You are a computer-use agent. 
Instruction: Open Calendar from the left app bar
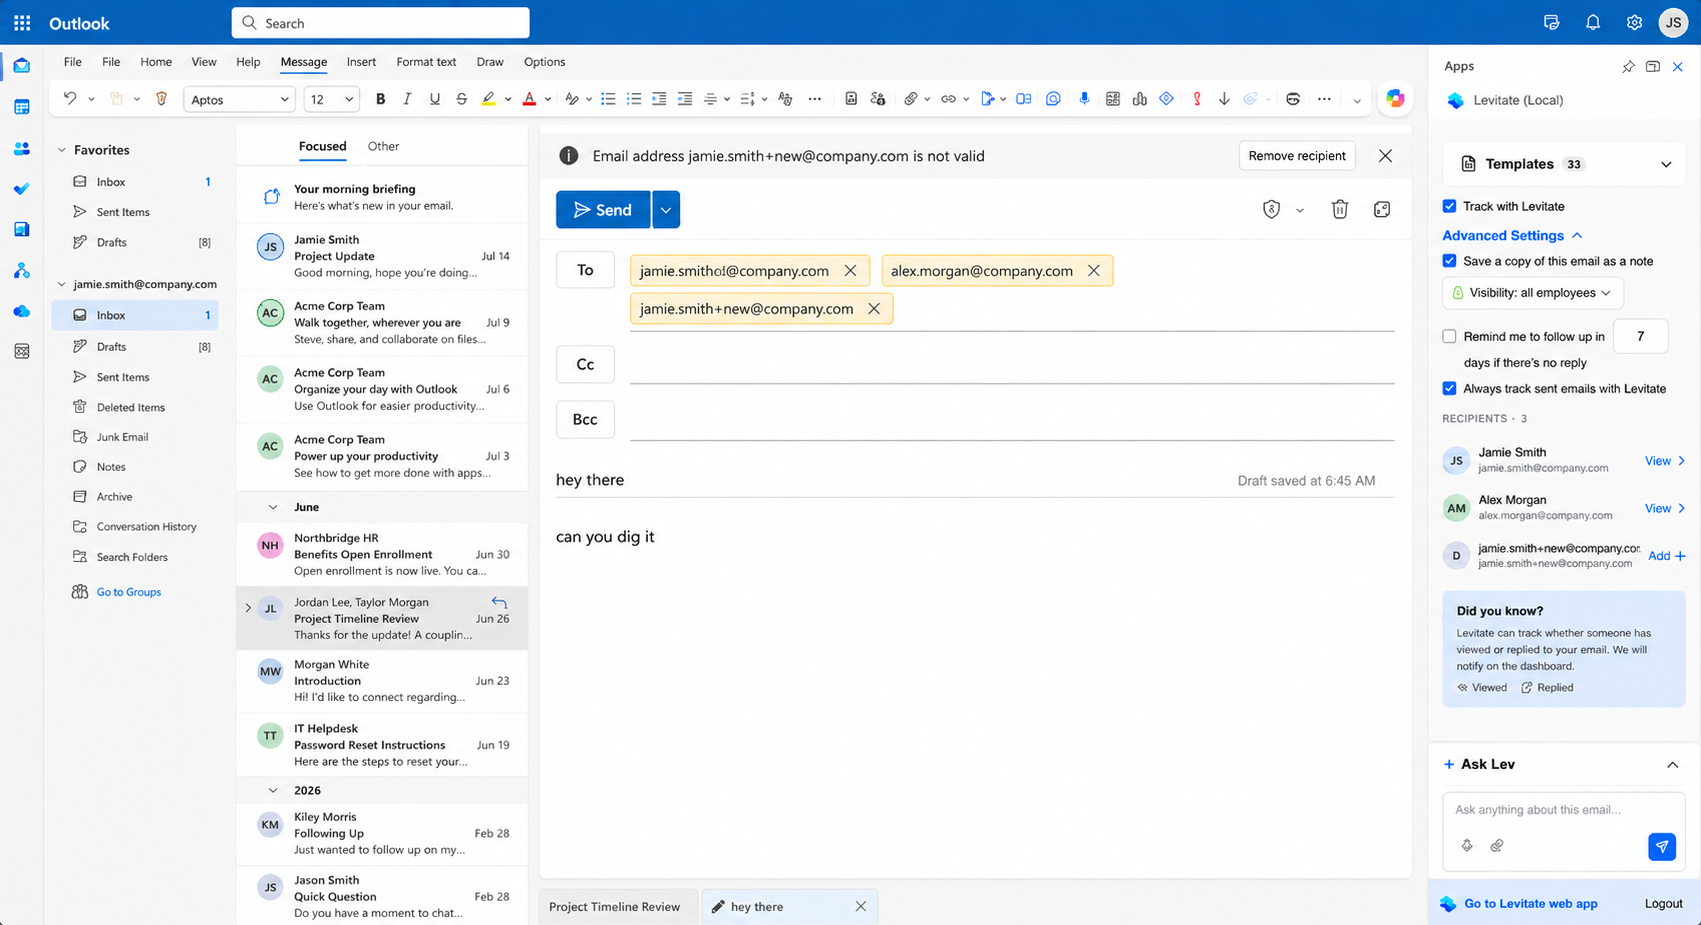(x=22, y=107)
